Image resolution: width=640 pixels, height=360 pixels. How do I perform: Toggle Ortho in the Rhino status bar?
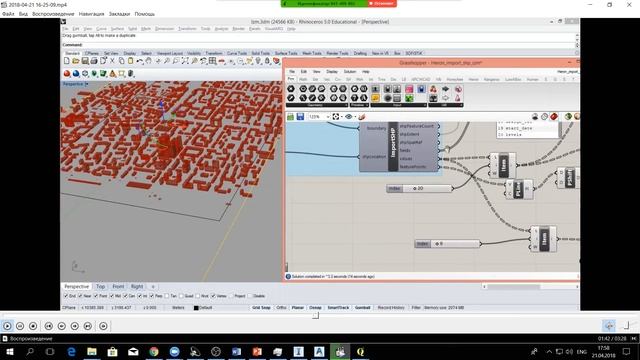tap(282, 308)
